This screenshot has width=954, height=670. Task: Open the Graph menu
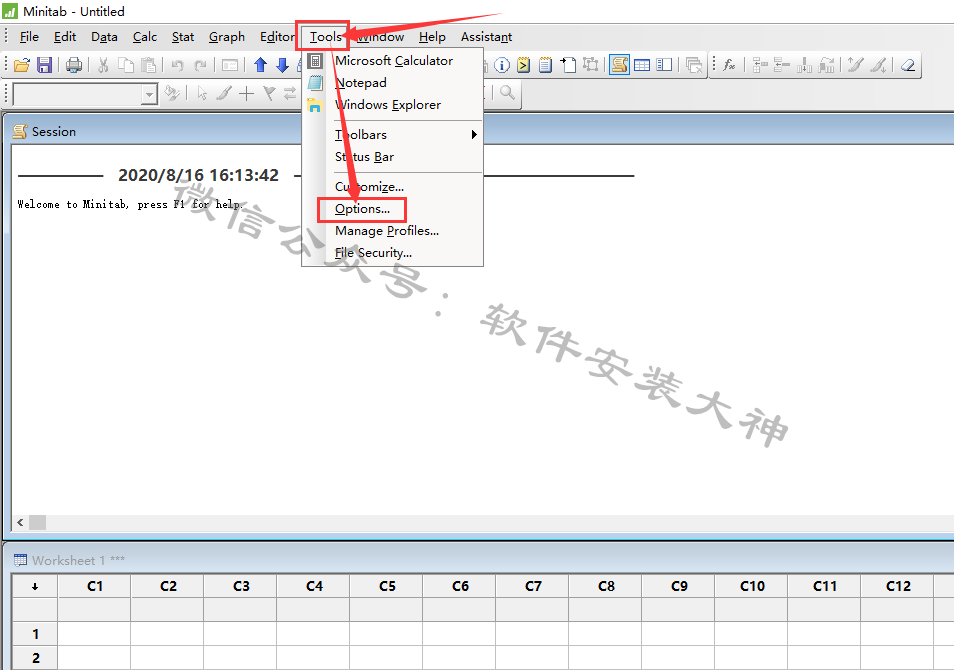[226, 37]
